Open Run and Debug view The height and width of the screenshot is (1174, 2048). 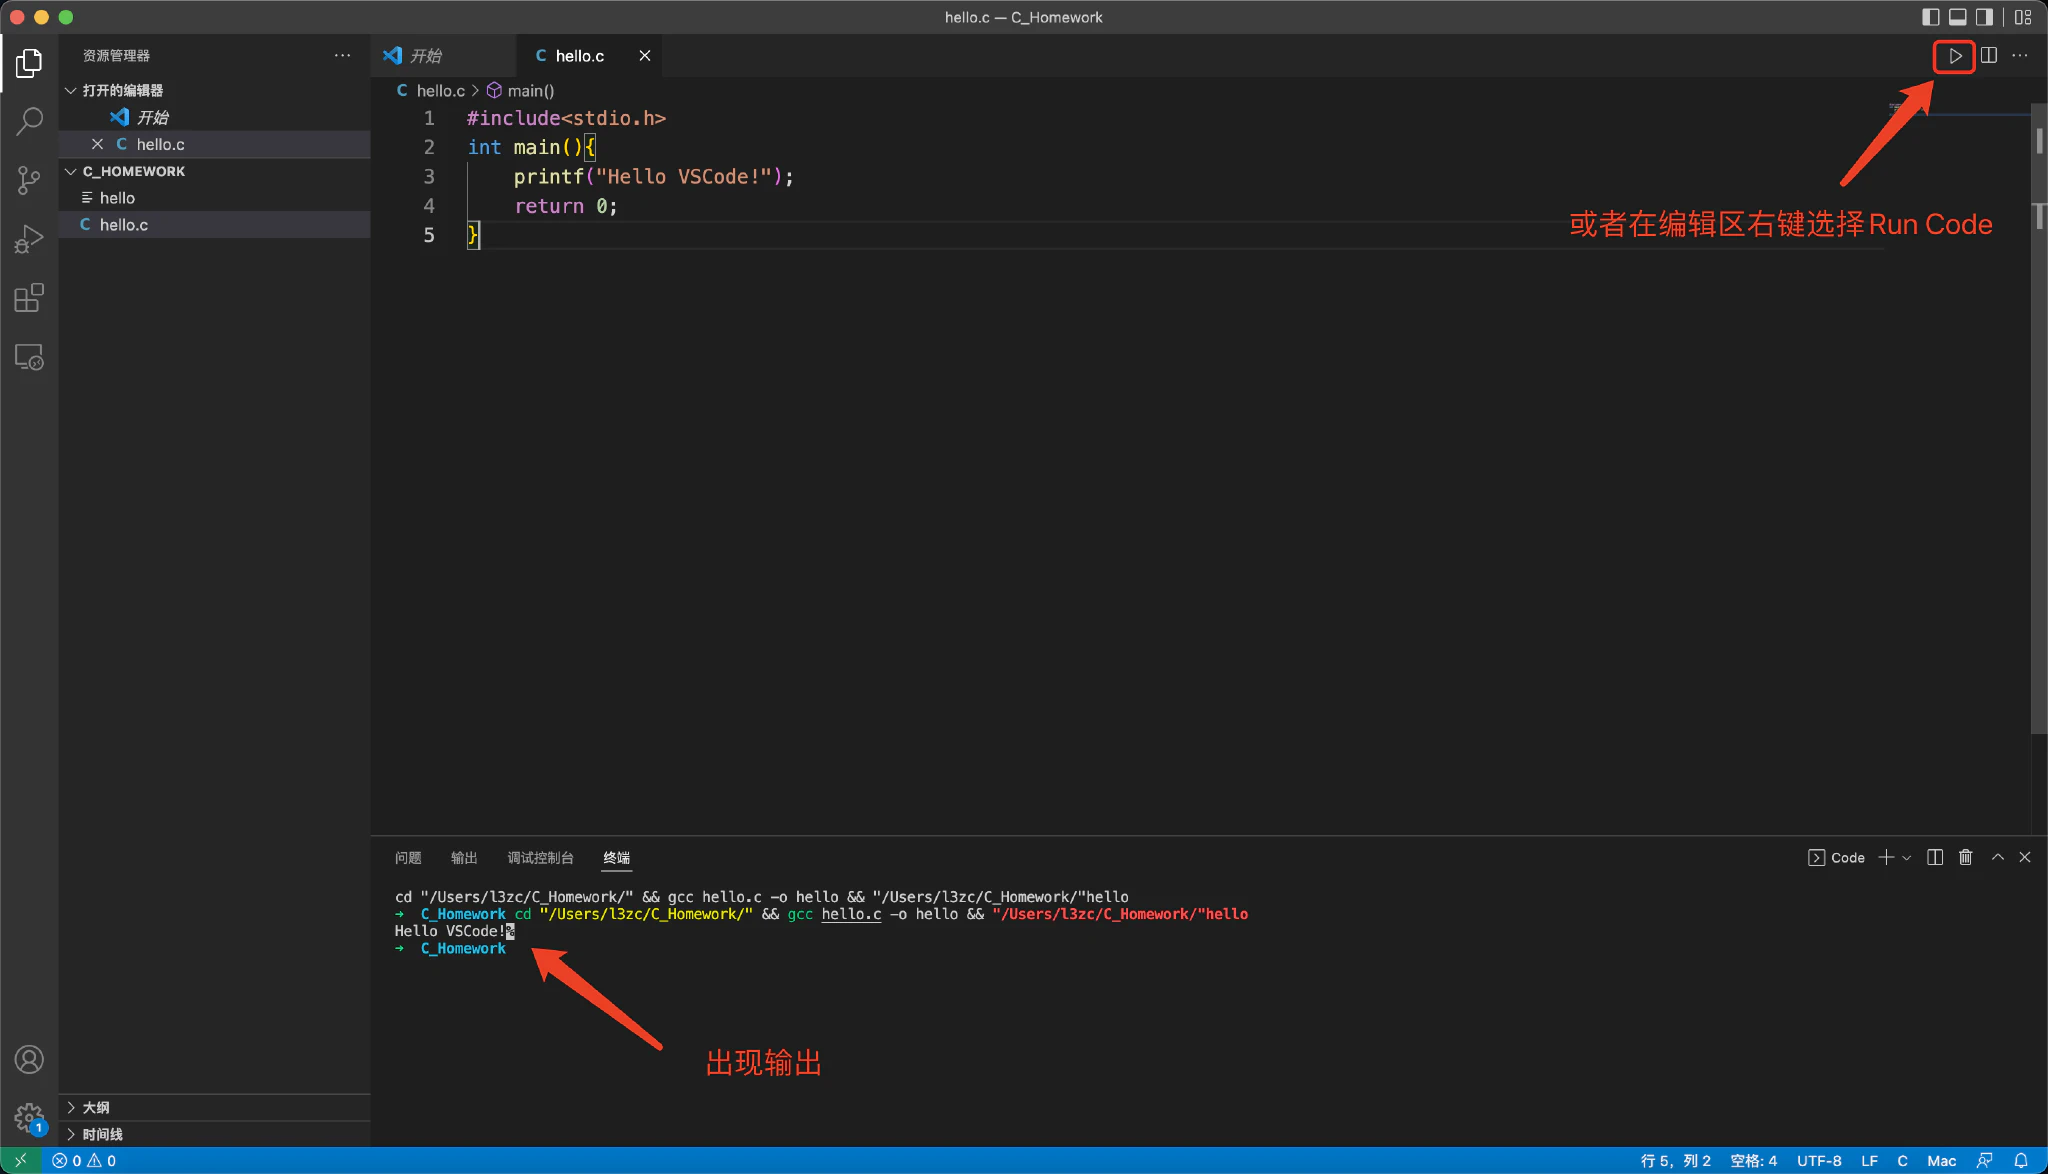click(29, 239)
